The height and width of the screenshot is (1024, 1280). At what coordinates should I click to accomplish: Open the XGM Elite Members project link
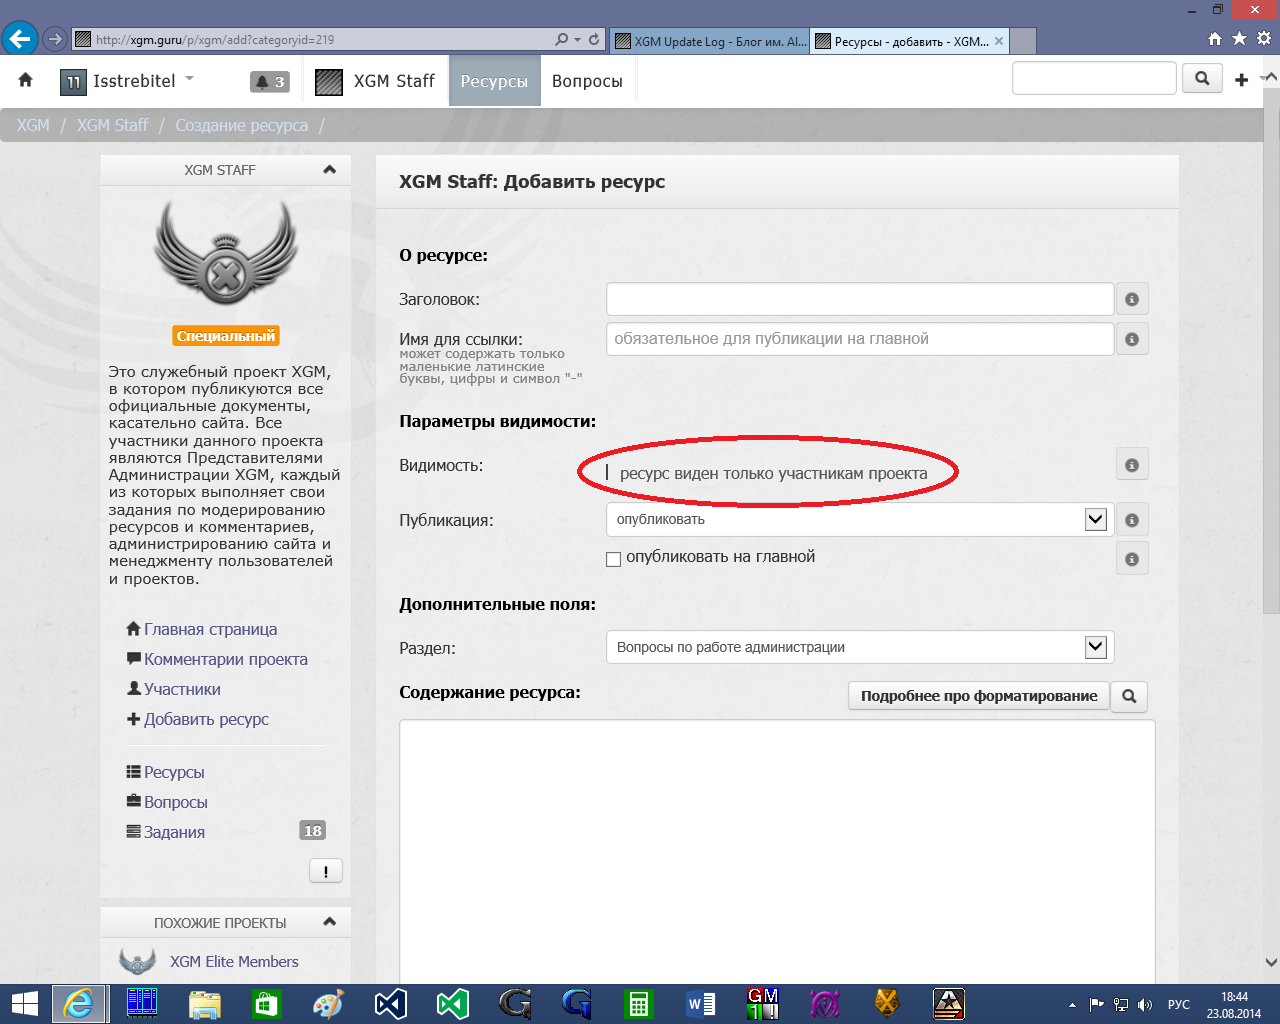[234, 961]
